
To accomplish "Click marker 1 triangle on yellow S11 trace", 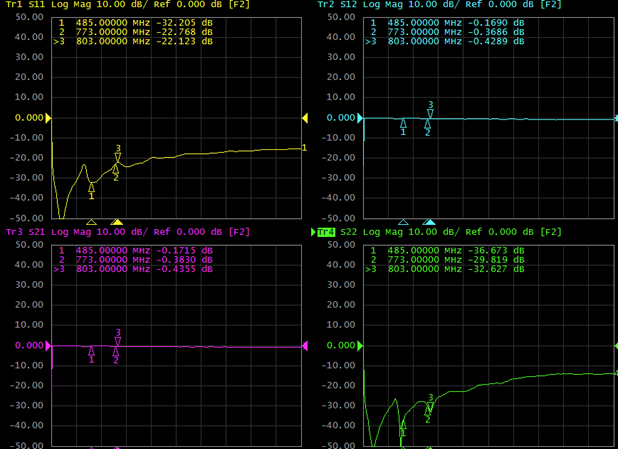I will coord(92,186).
